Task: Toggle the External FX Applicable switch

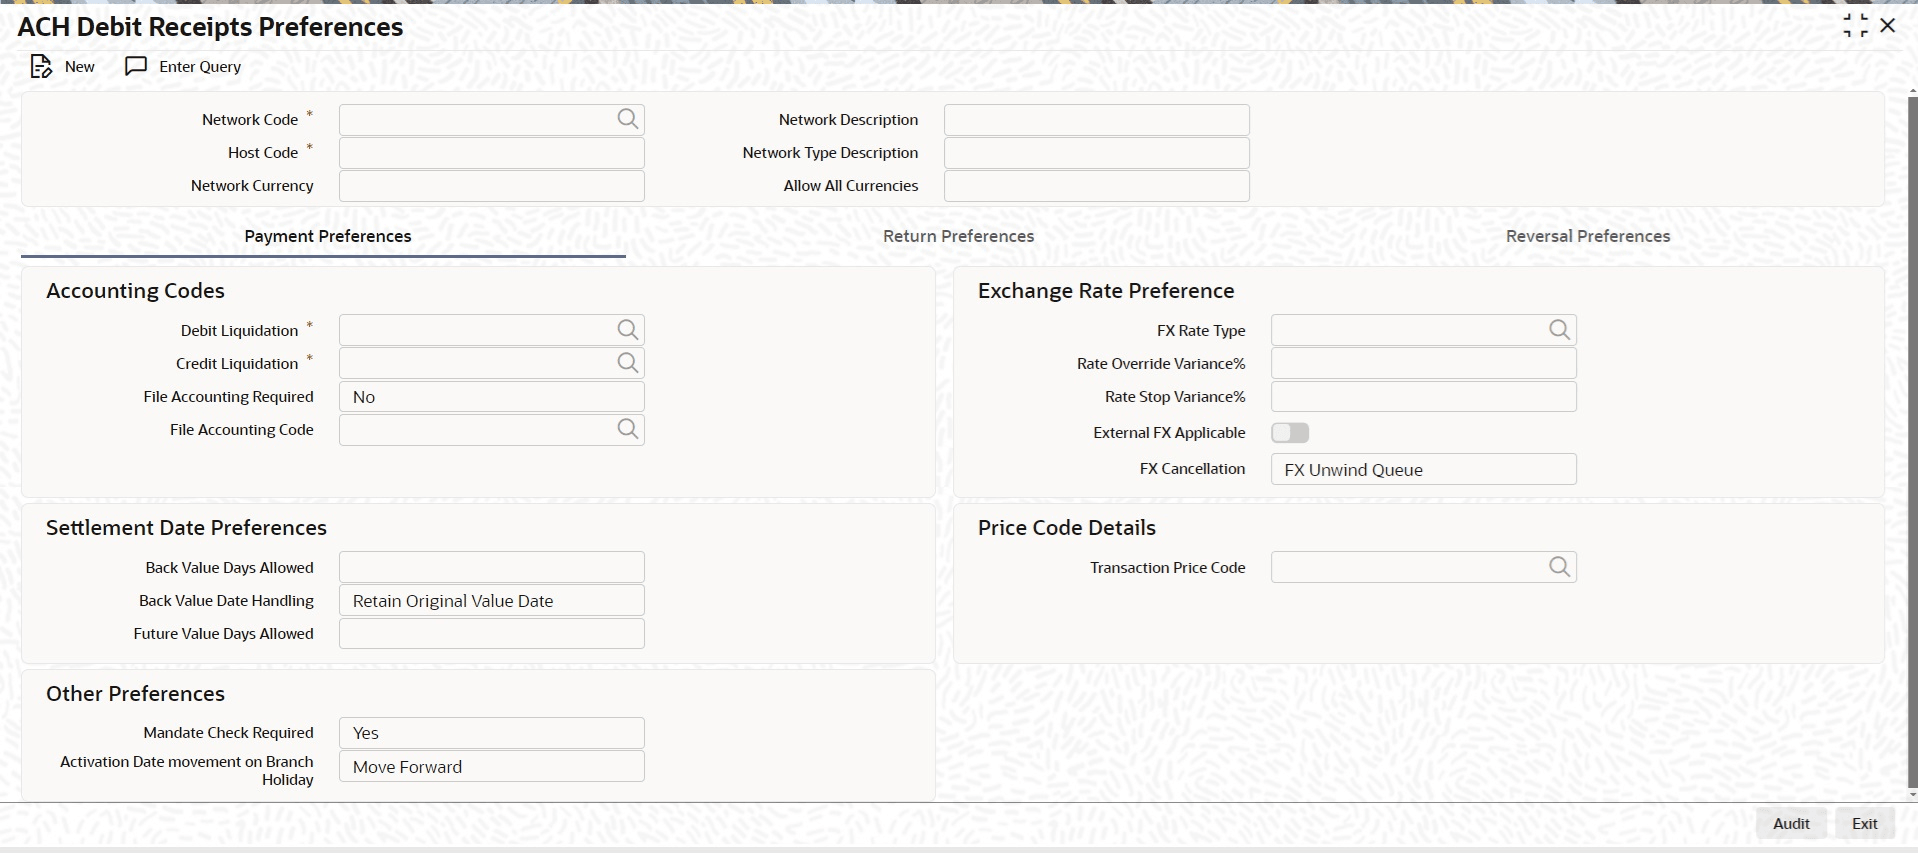Action: tap(1289, 433)
